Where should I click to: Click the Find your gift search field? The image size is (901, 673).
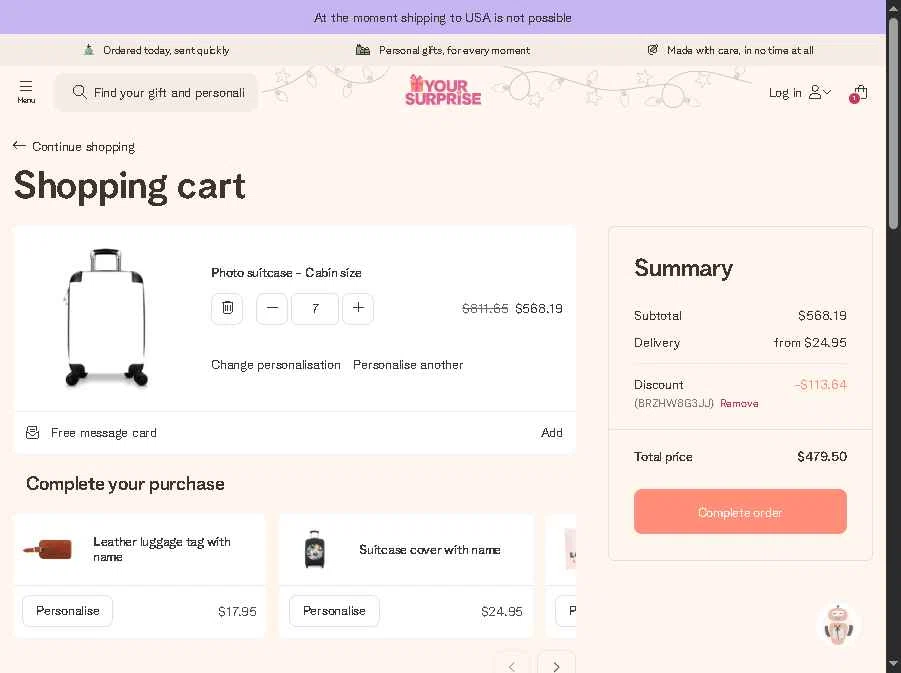coord(156,93)
